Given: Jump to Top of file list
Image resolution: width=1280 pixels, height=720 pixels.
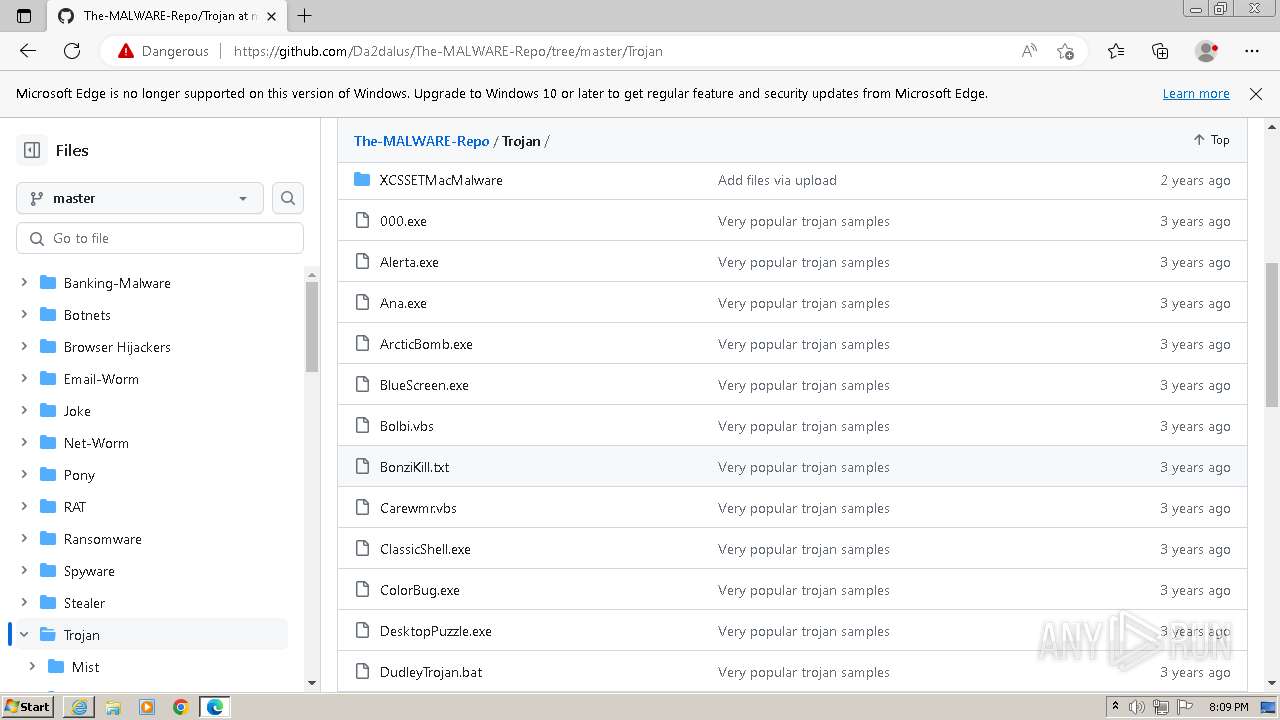Looking at the screenshot, I should tap(1211, 140).
